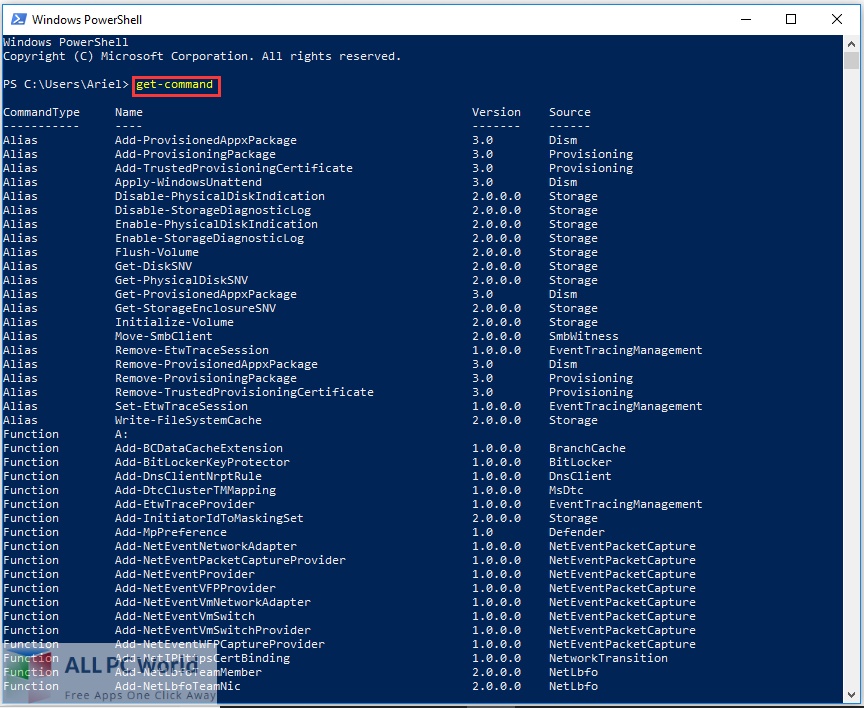Viewport: 864px width, 708px height.
Task: Click the 'PS C:\Users\Ariel>' prompt text
Action: (66, 84)
